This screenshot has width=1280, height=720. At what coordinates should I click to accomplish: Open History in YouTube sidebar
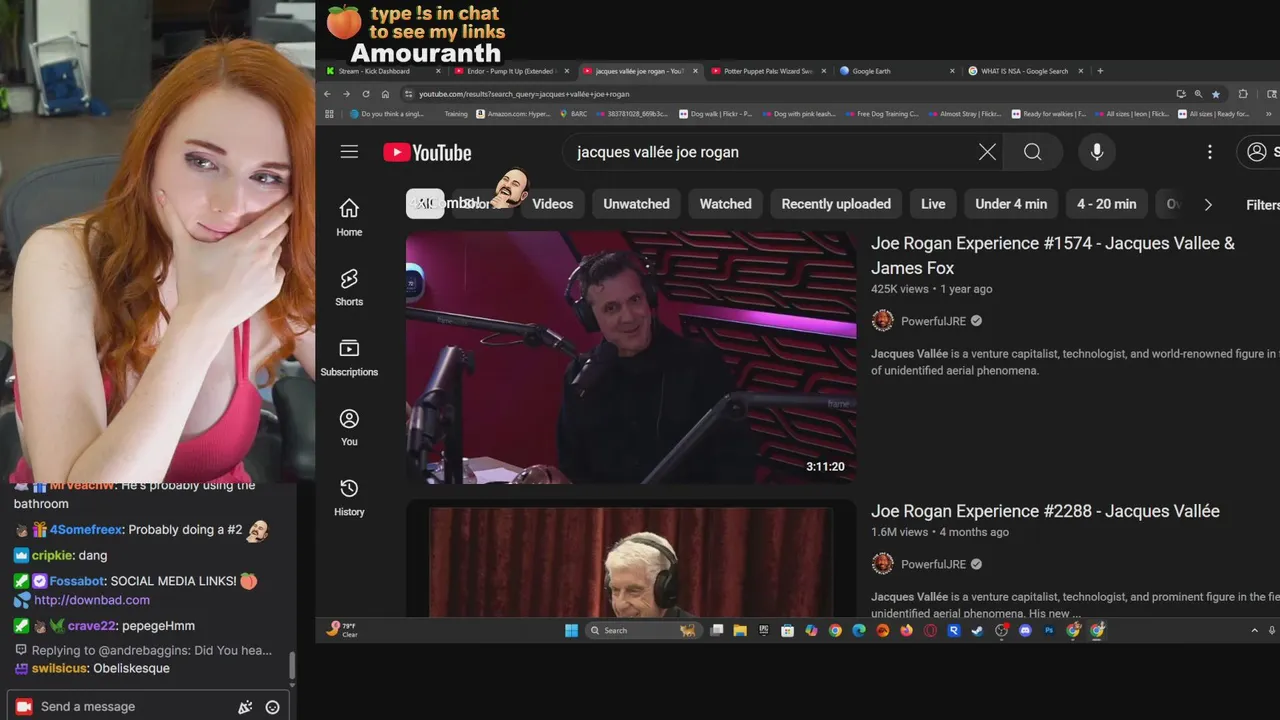click(349, 497)
